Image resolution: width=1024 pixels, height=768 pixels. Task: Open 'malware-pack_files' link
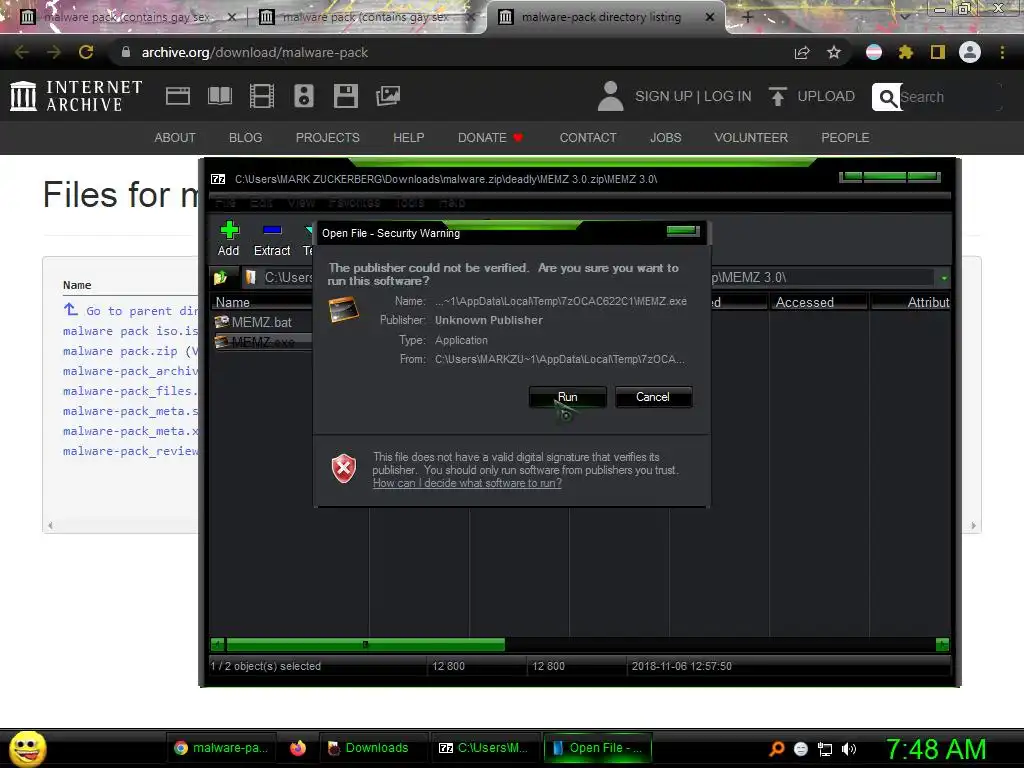tap(131, 391)
